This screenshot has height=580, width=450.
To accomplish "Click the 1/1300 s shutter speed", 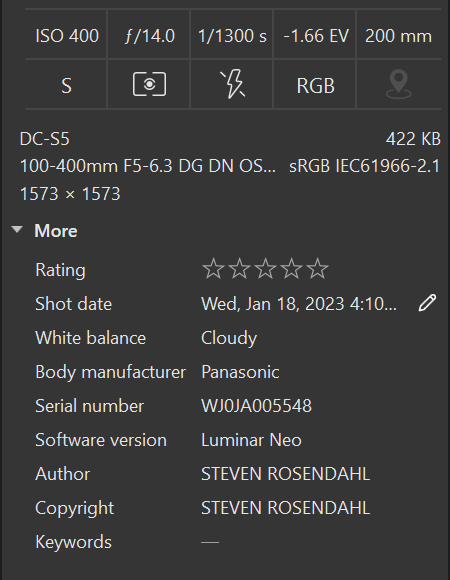I will pos(232,36).
